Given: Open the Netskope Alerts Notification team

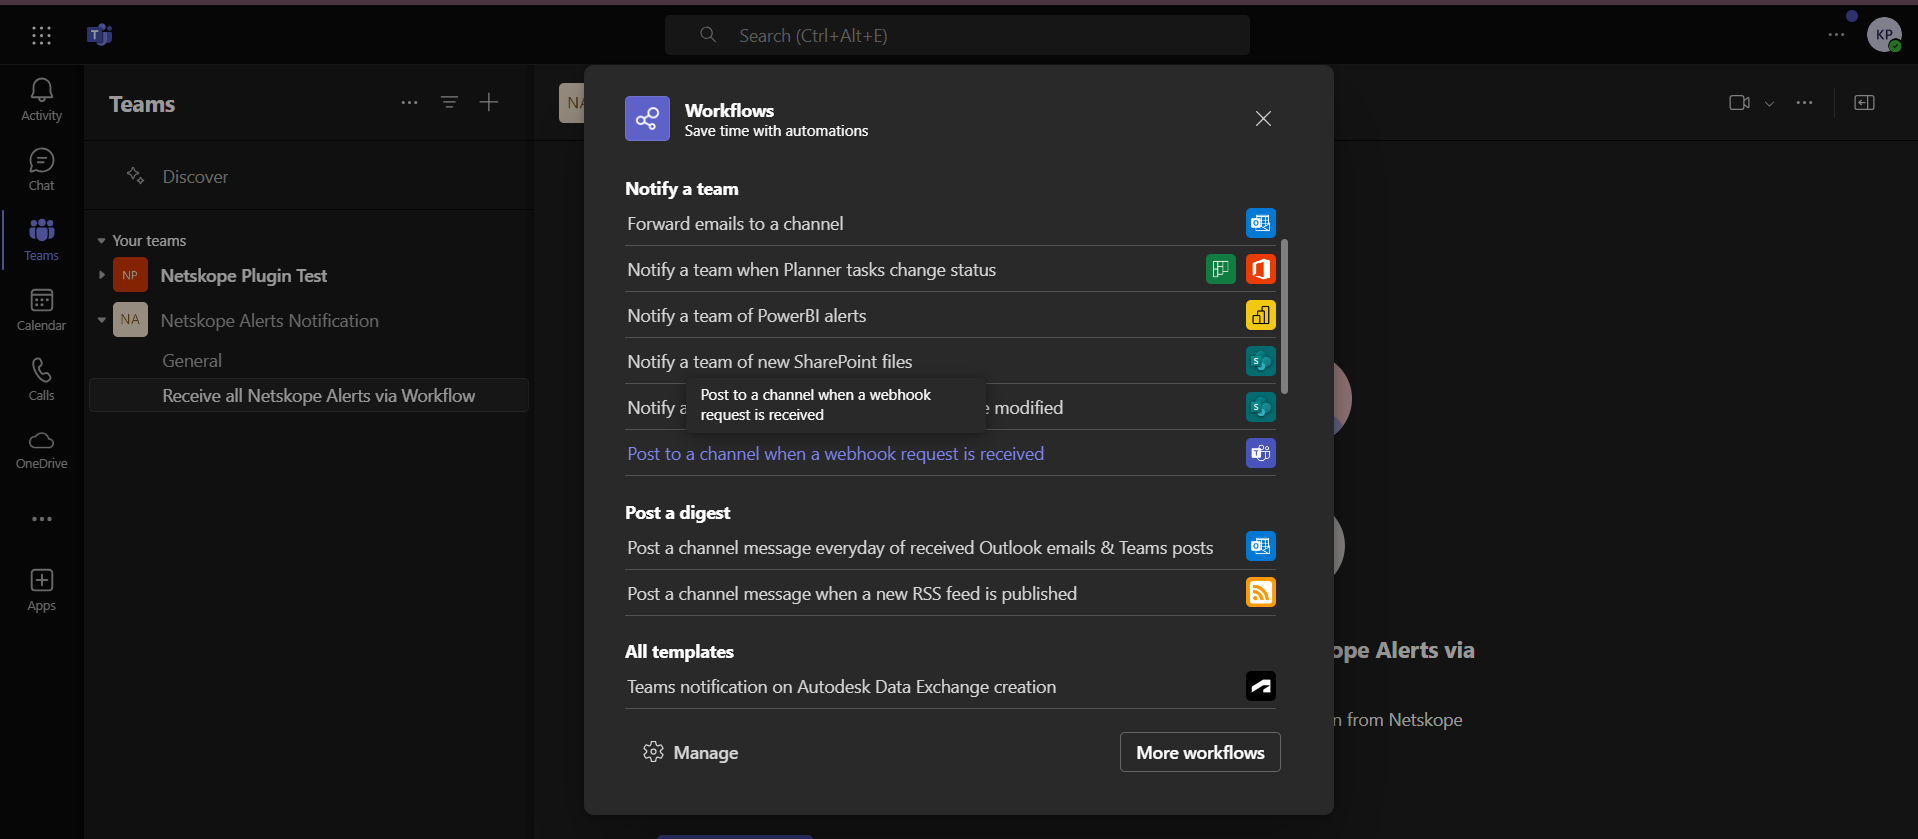Looking at the screenshot, I should [x=269, y=321].
